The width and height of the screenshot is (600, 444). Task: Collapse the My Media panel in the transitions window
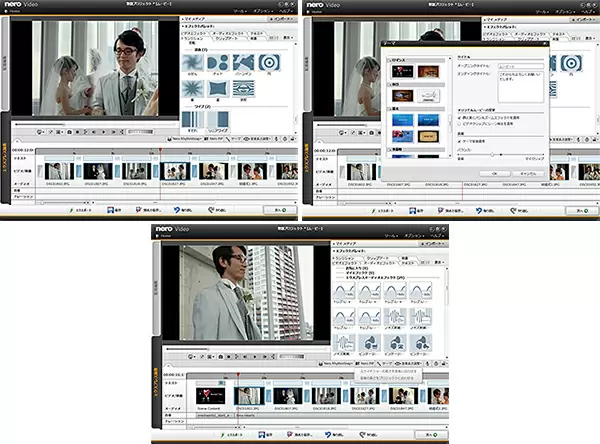tap(183, 19)
